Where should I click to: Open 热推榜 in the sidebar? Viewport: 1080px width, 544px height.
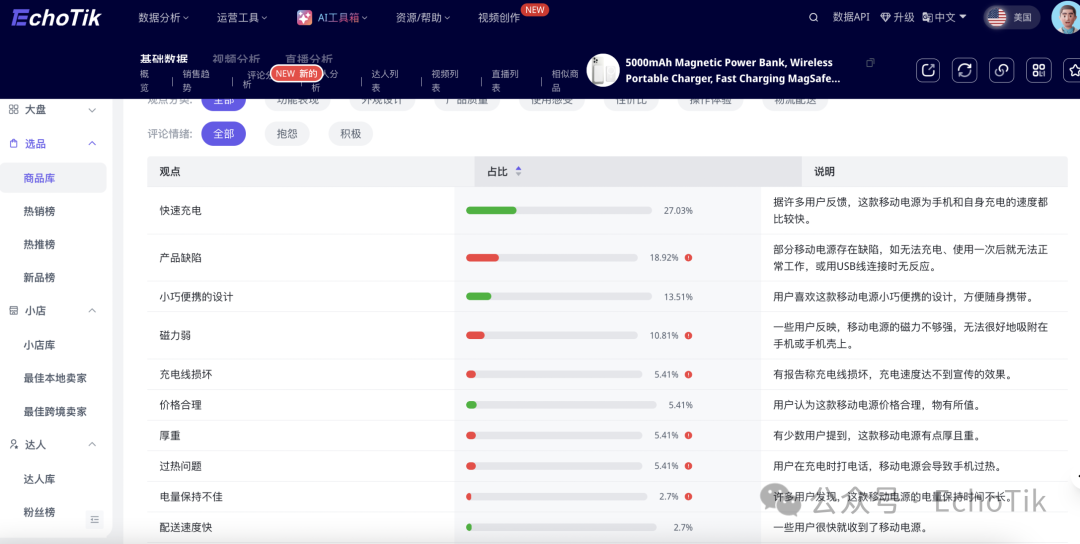coord(39,244)
